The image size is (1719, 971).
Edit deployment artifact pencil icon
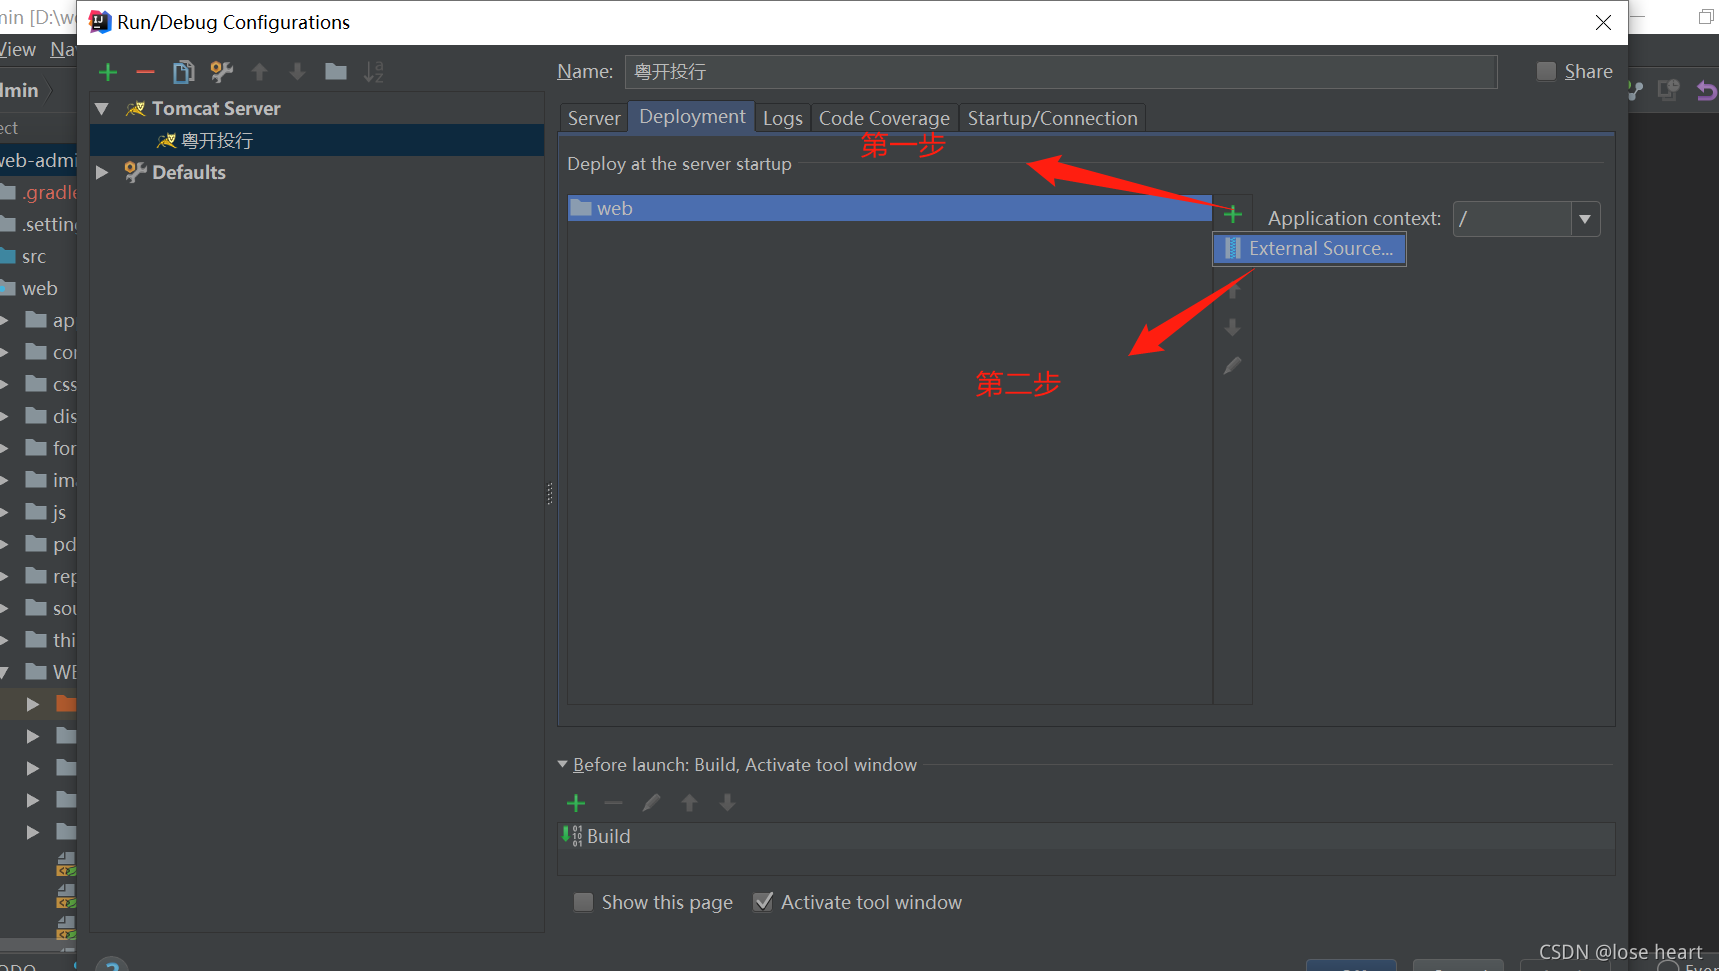pos(1233,366)
